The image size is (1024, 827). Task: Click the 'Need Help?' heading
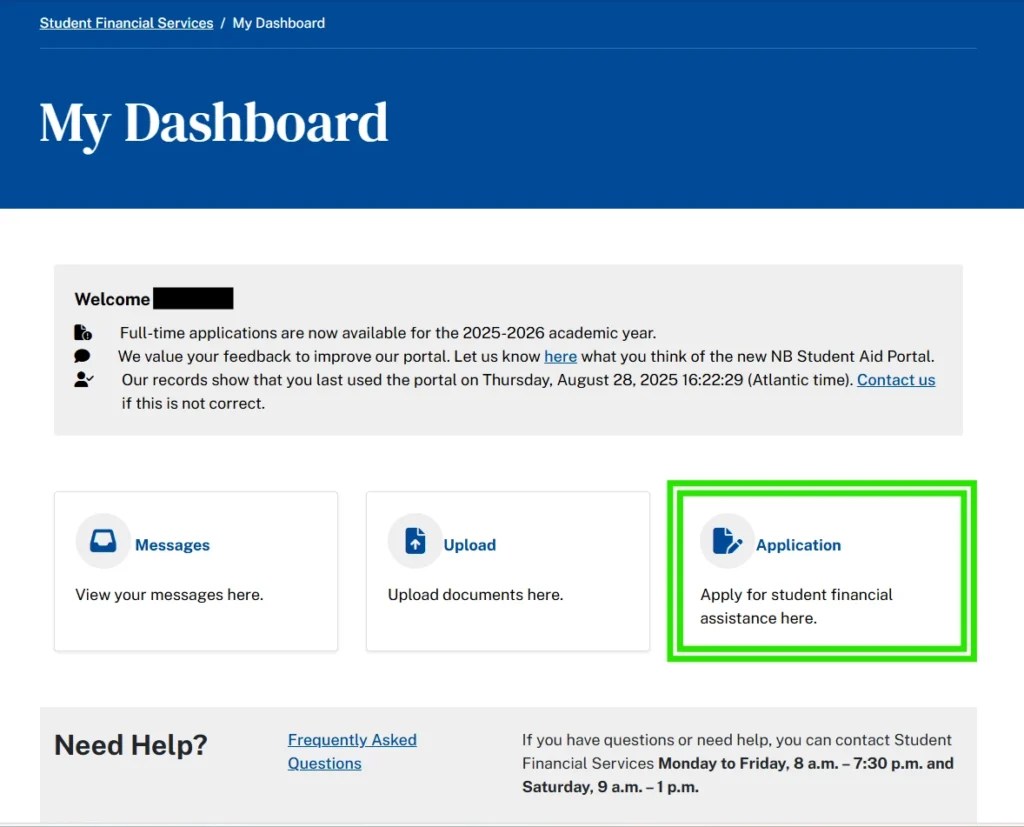[131, 744]
